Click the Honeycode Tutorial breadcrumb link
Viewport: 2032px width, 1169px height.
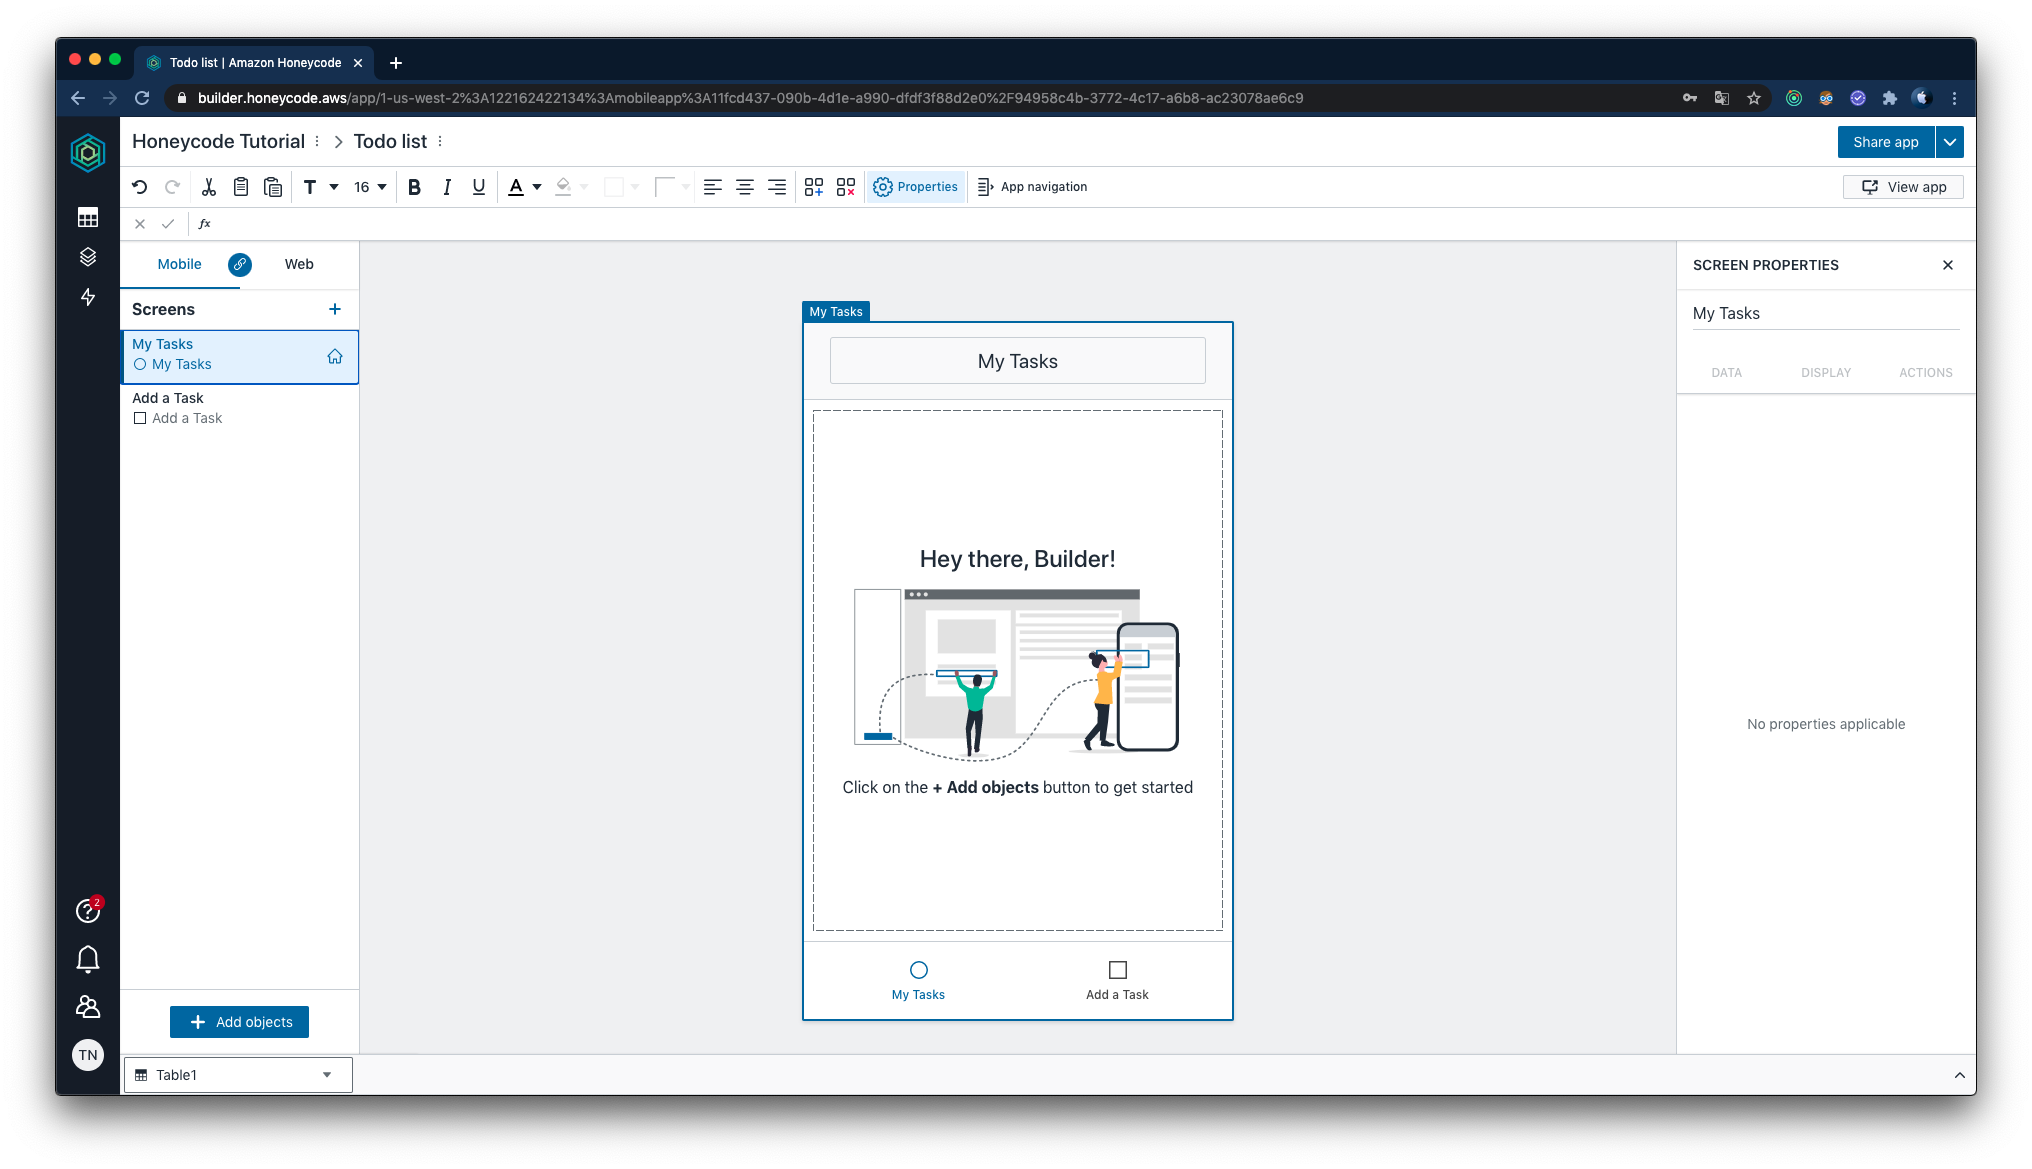pos(218,142)
